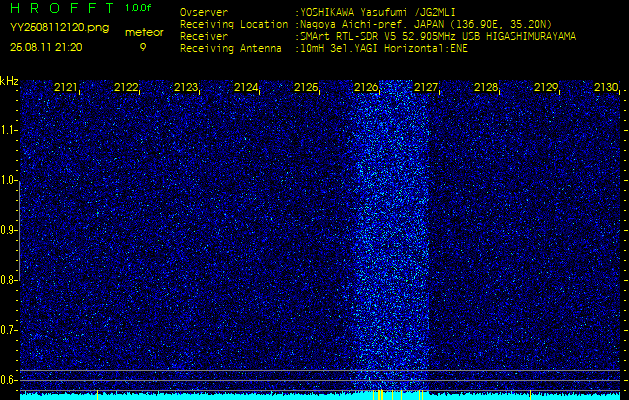Click the bright meteor echo between 2126 and 2127
Screen dimensions: 629x400
(x=392, y=235)
